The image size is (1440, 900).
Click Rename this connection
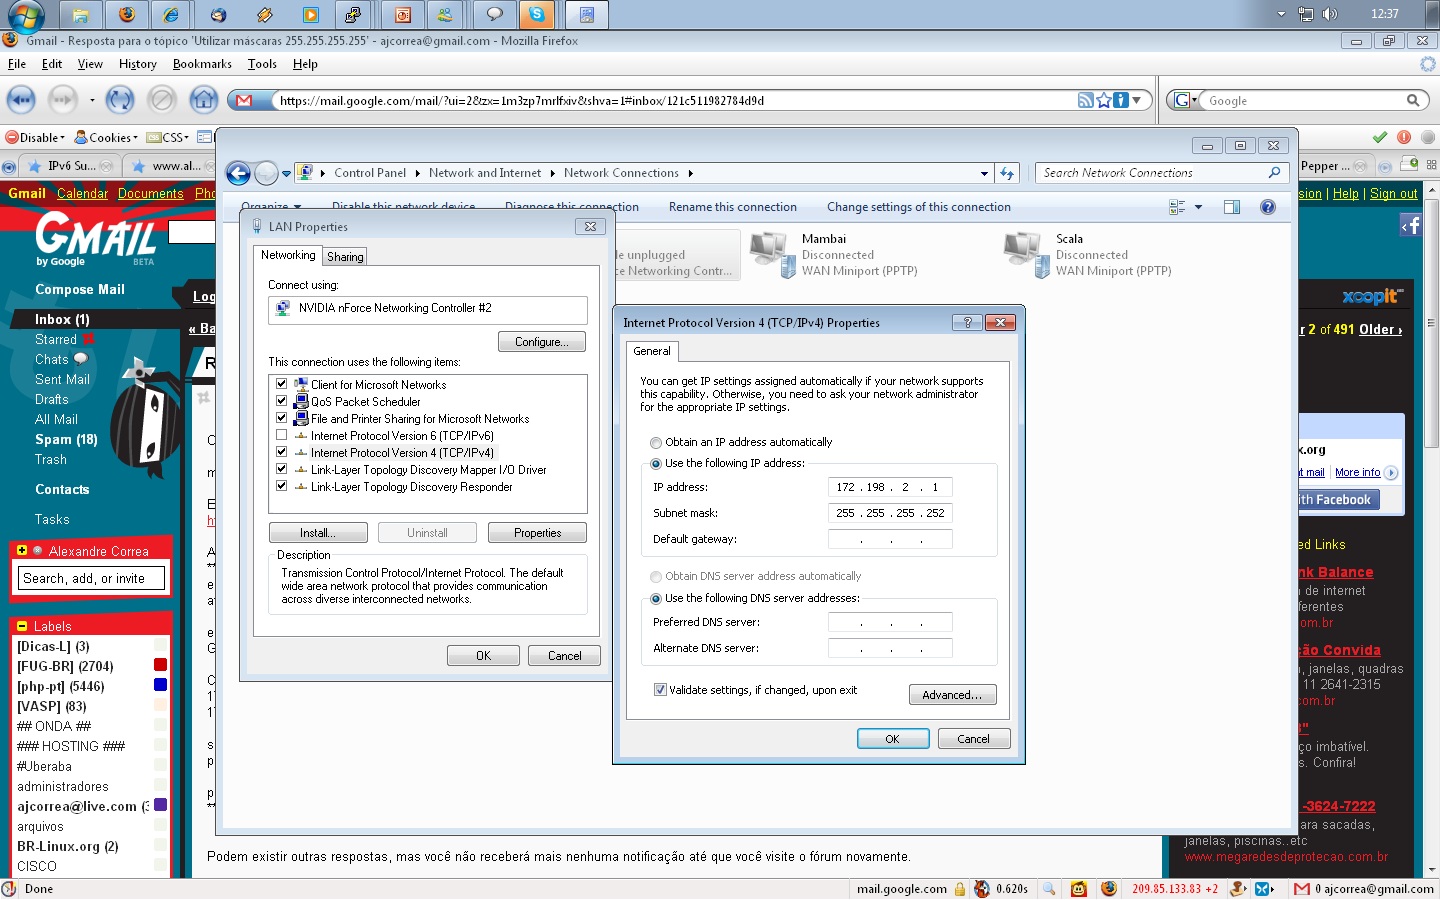(x=733, y=207)
